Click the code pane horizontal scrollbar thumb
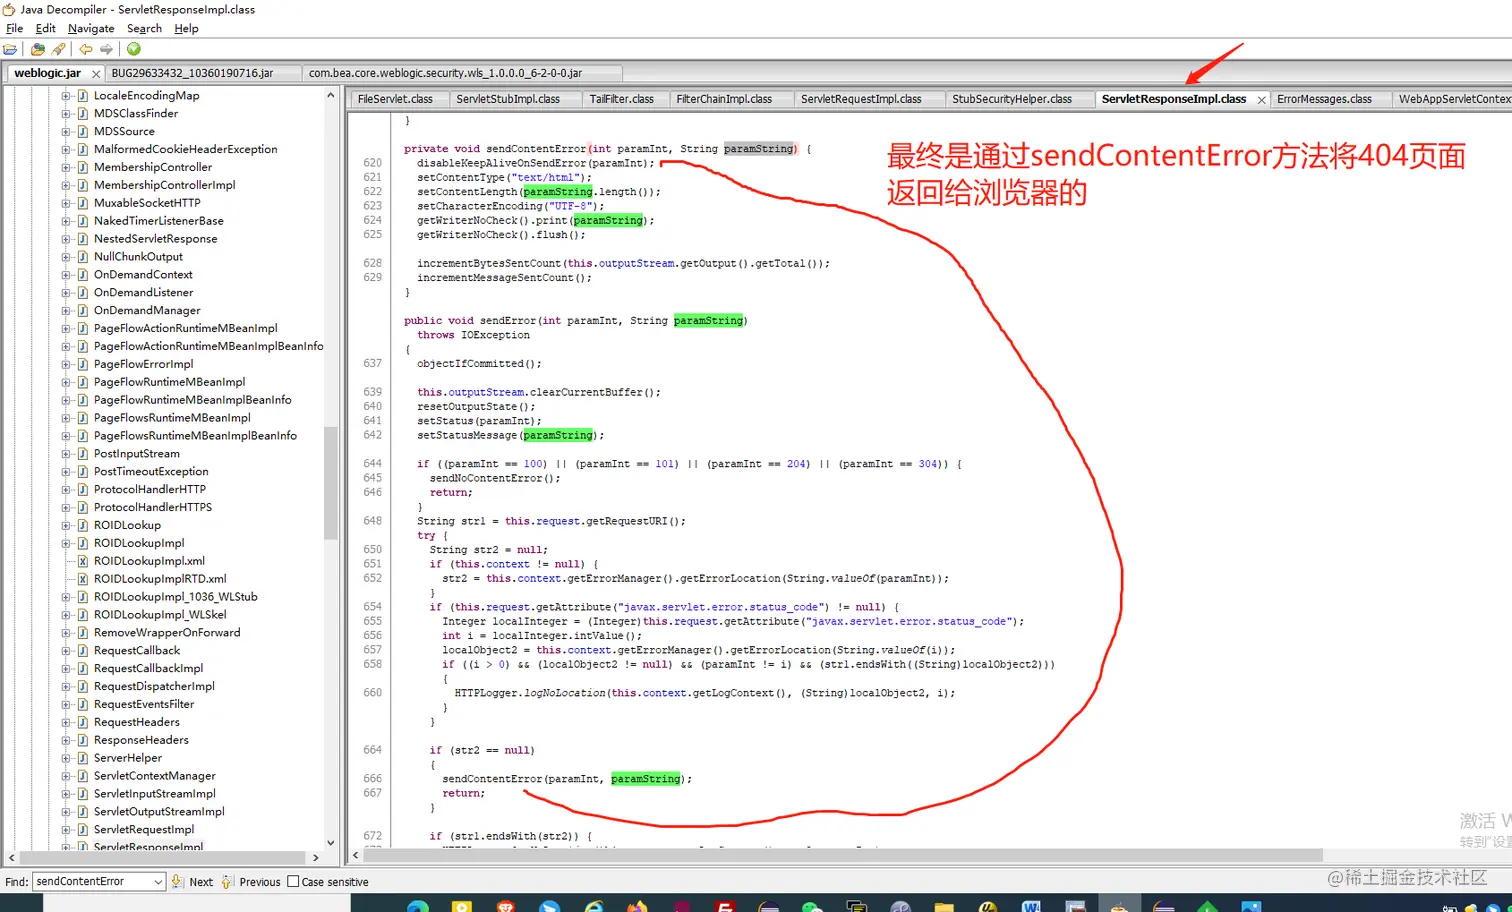 pyautogui.click(x=843, y=856)
